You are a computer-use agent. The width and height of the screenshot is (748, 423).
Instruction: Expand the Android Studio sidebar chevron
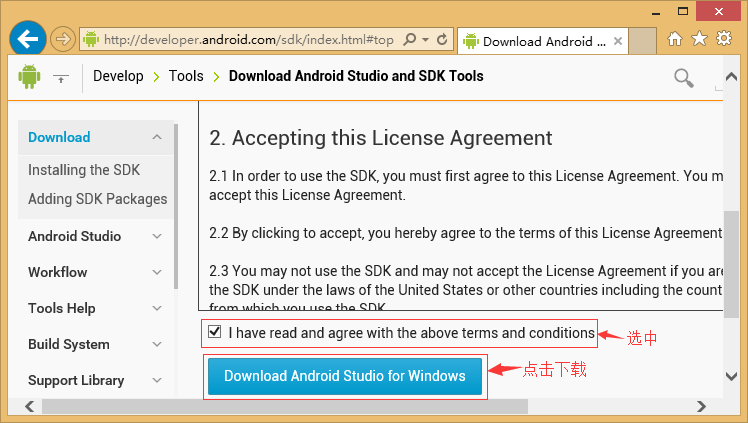coord(157,236)
